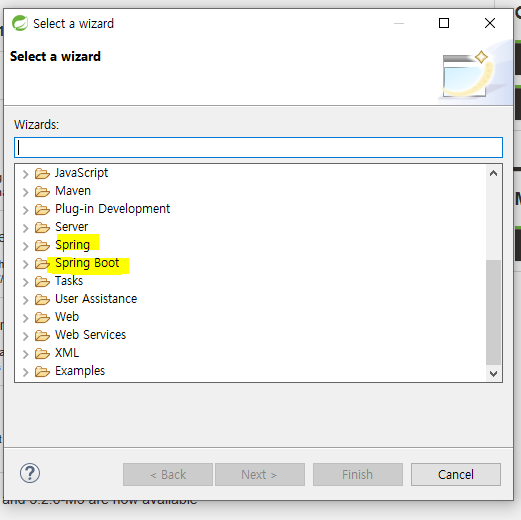Expand the Maven category
The width and height of the screenshot is (521, 520).
pyautogui.click(x=25, y=192)
